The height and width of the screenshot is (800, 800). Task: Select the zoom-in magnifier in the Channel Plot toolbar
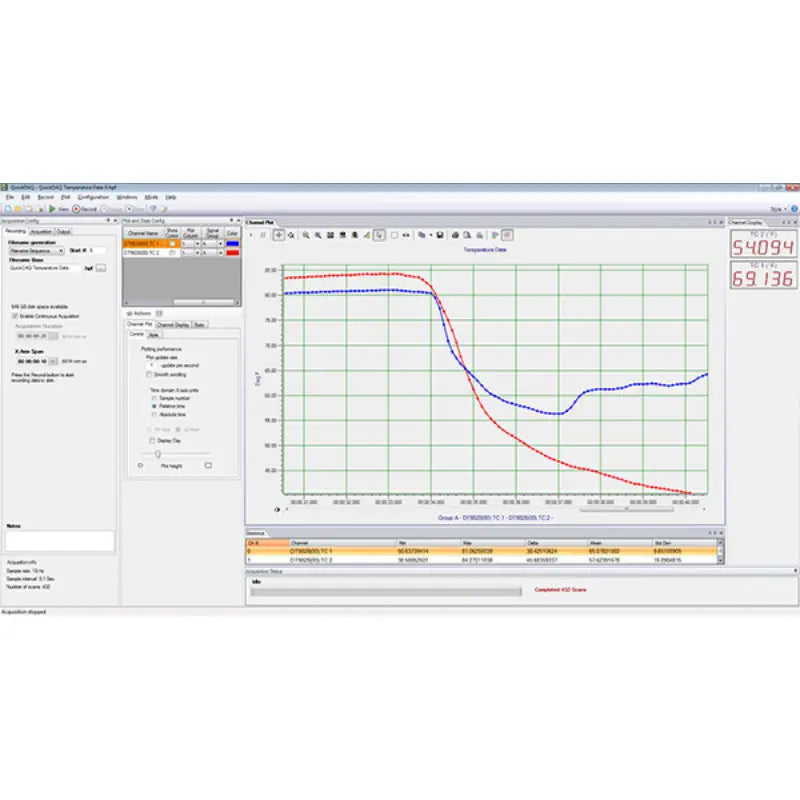[x=305, y=235]
